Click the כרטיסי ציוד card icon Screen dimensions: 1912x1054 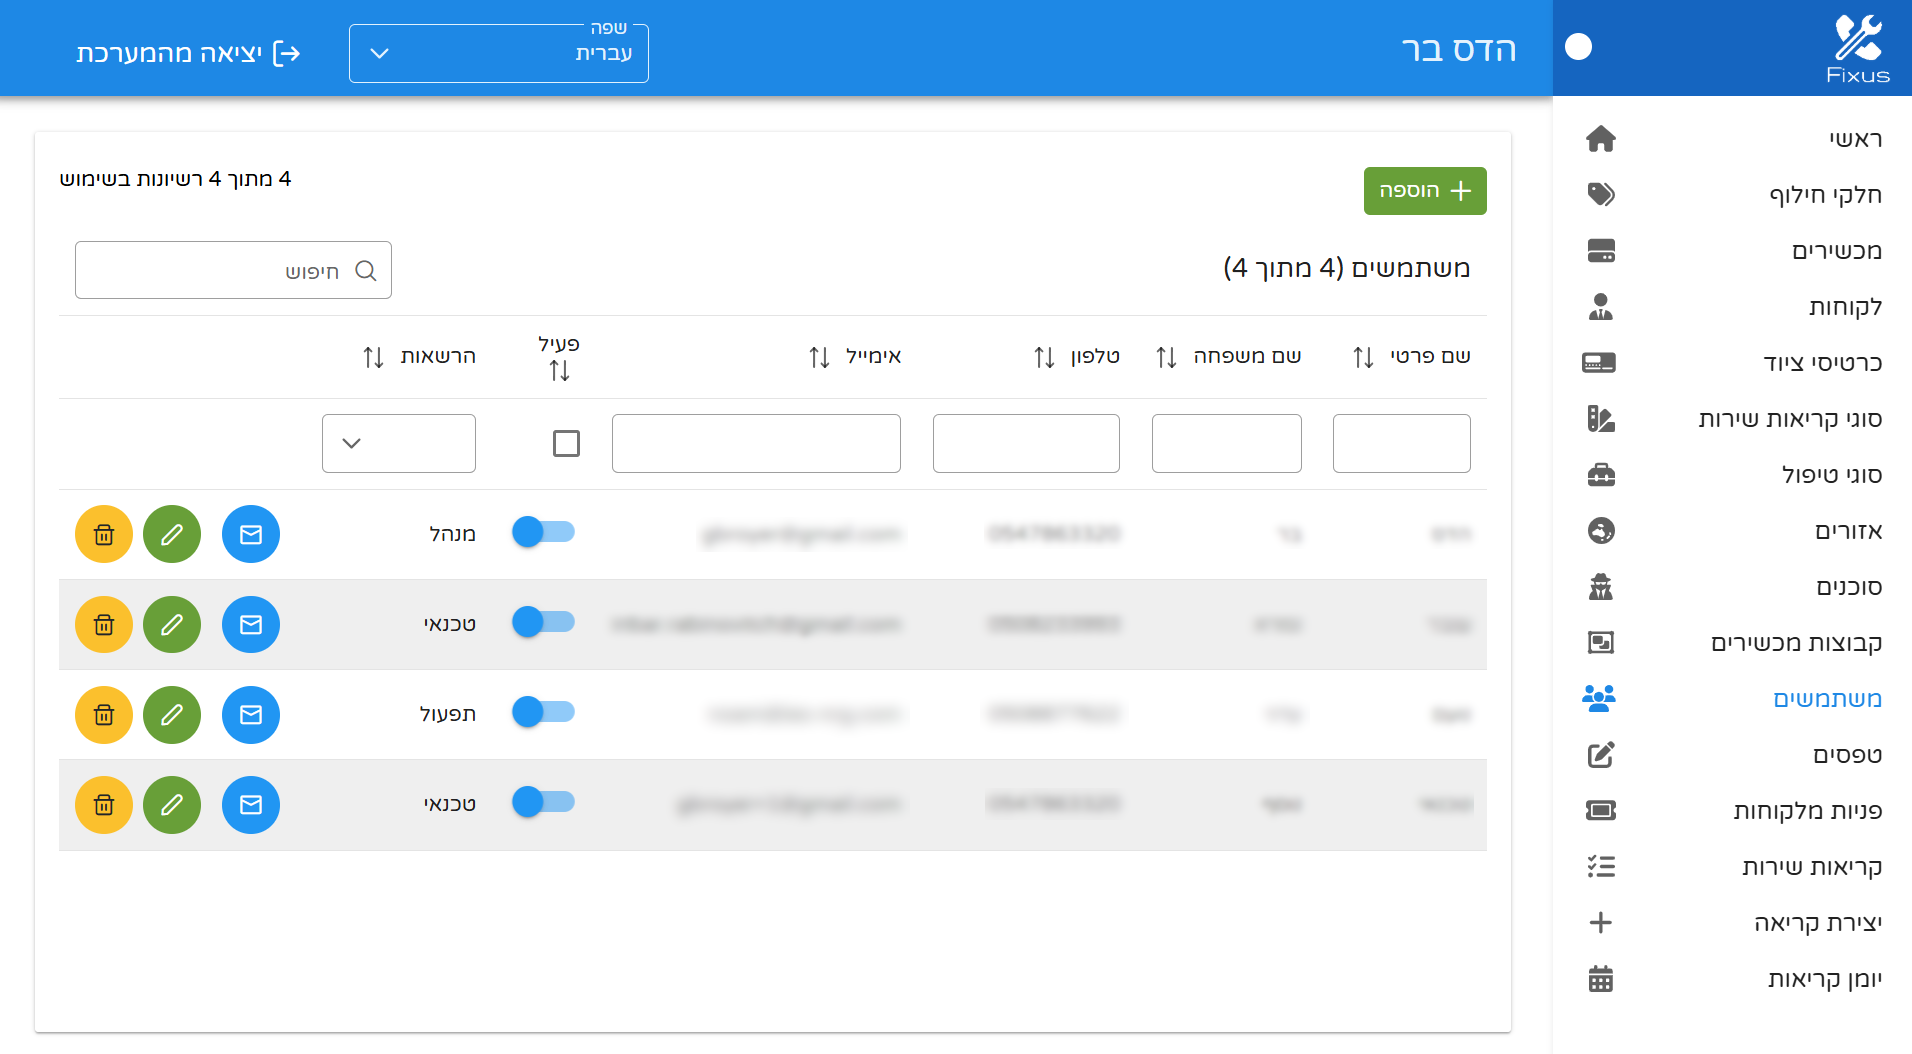point(1599,362)
